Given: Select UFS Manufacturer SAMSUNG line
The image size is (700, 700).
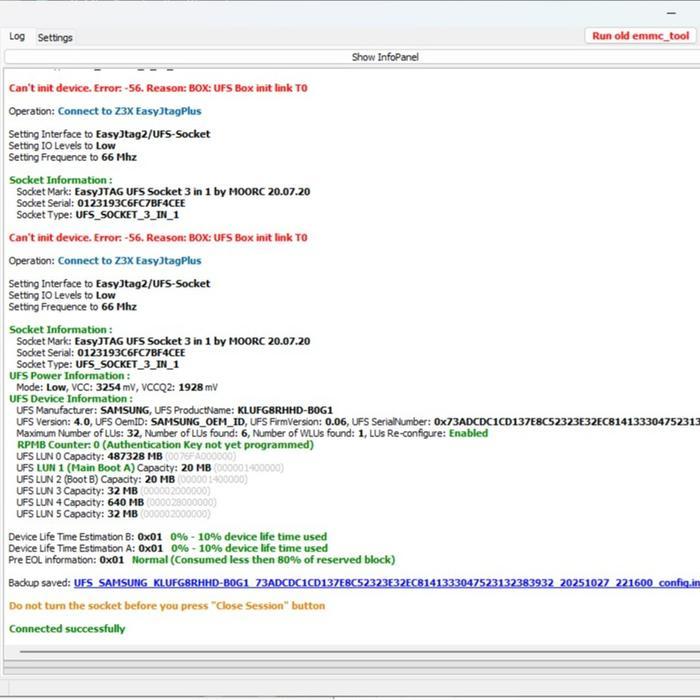Looking at the screenshot, I should [x=175, y=410].
